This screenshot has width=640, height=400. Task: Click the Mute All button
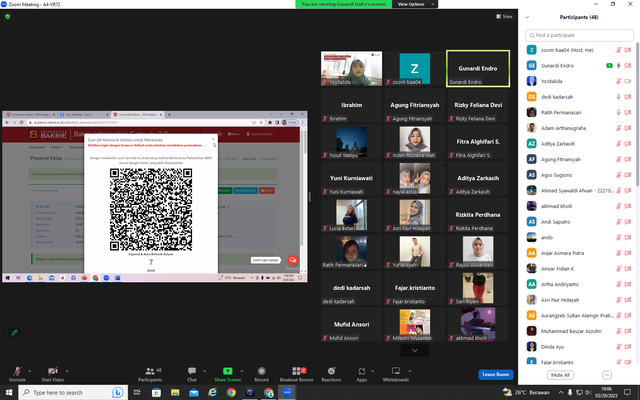coord(560,375)
